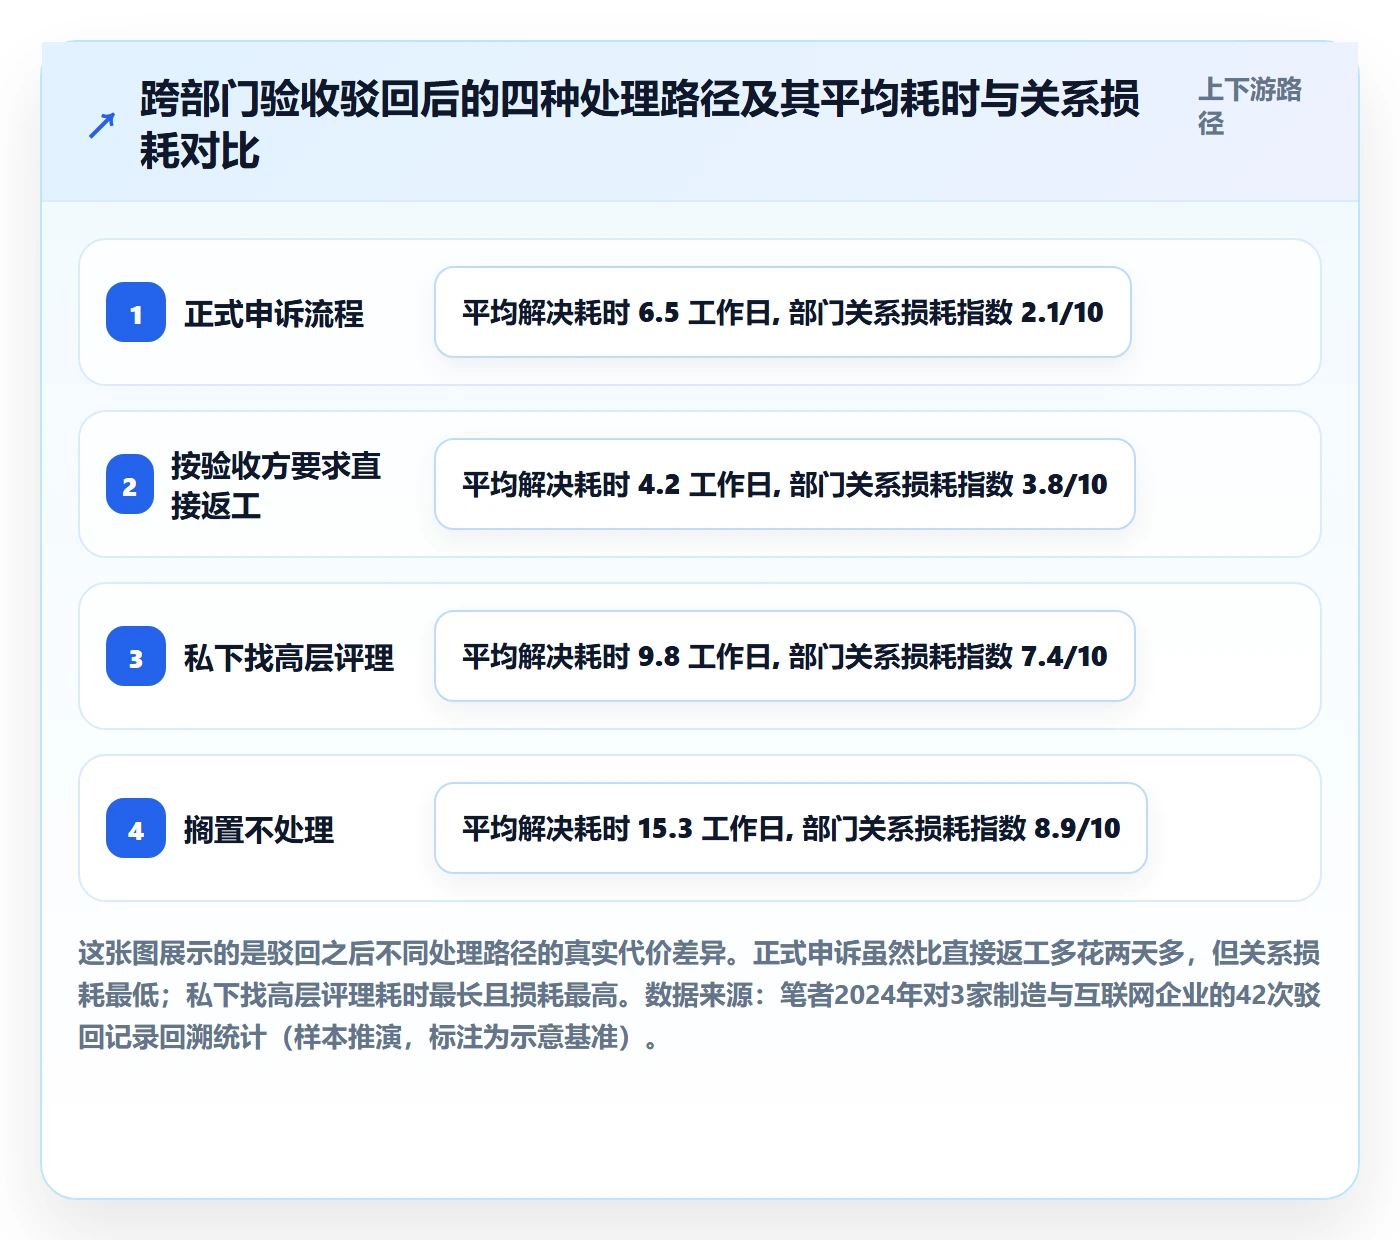1400x1240 pixels.
Task: Select the 搁置不处理 label
Action: 258,829
